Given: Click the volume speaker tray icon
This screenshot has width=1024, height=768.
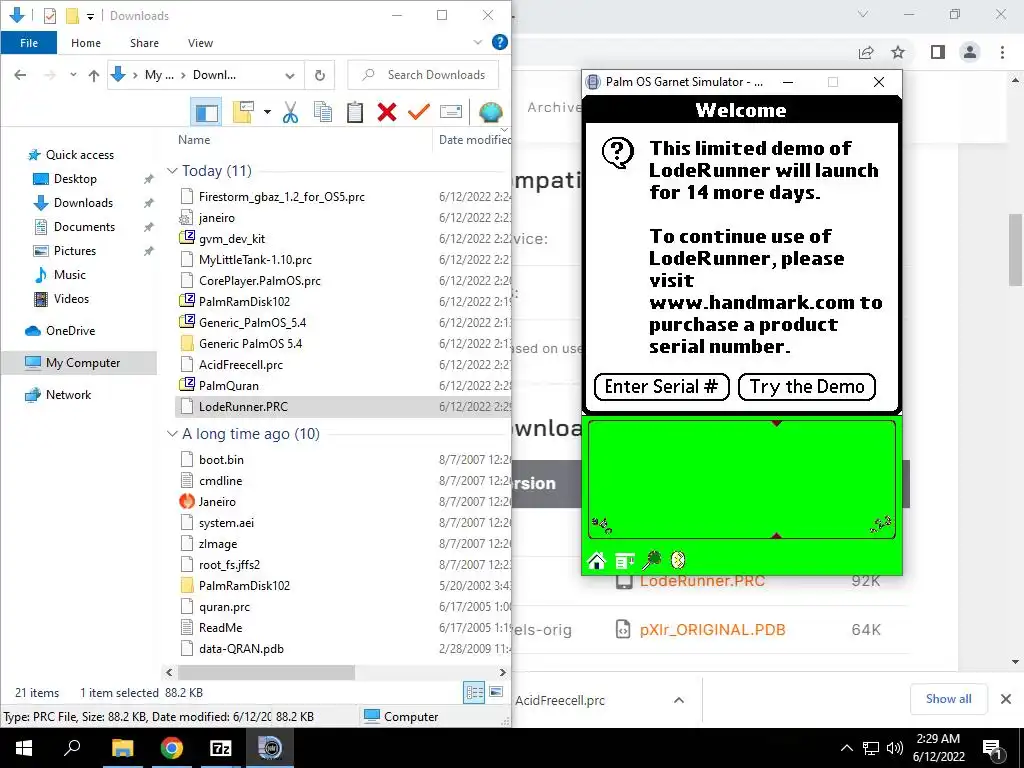Looking at the screenshot, I should coord(895,748).
